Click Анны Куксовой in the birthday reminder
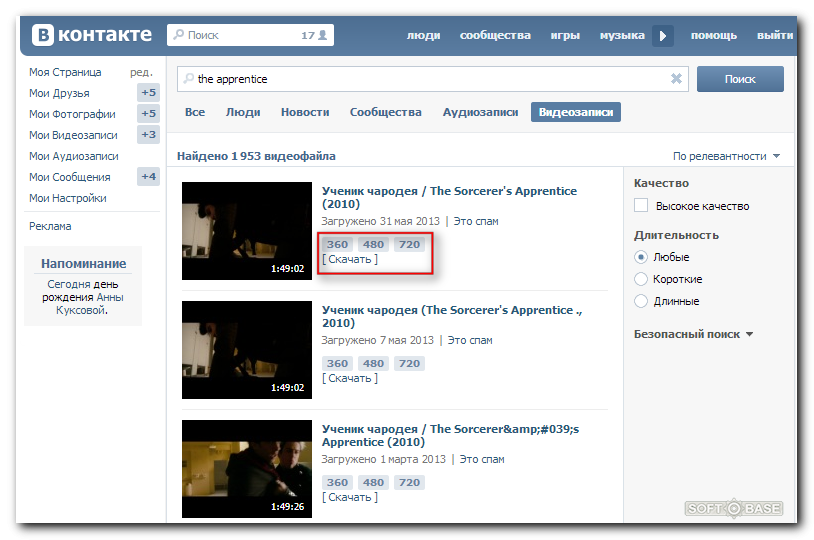 pyautogui.click(x=89, y=304)
